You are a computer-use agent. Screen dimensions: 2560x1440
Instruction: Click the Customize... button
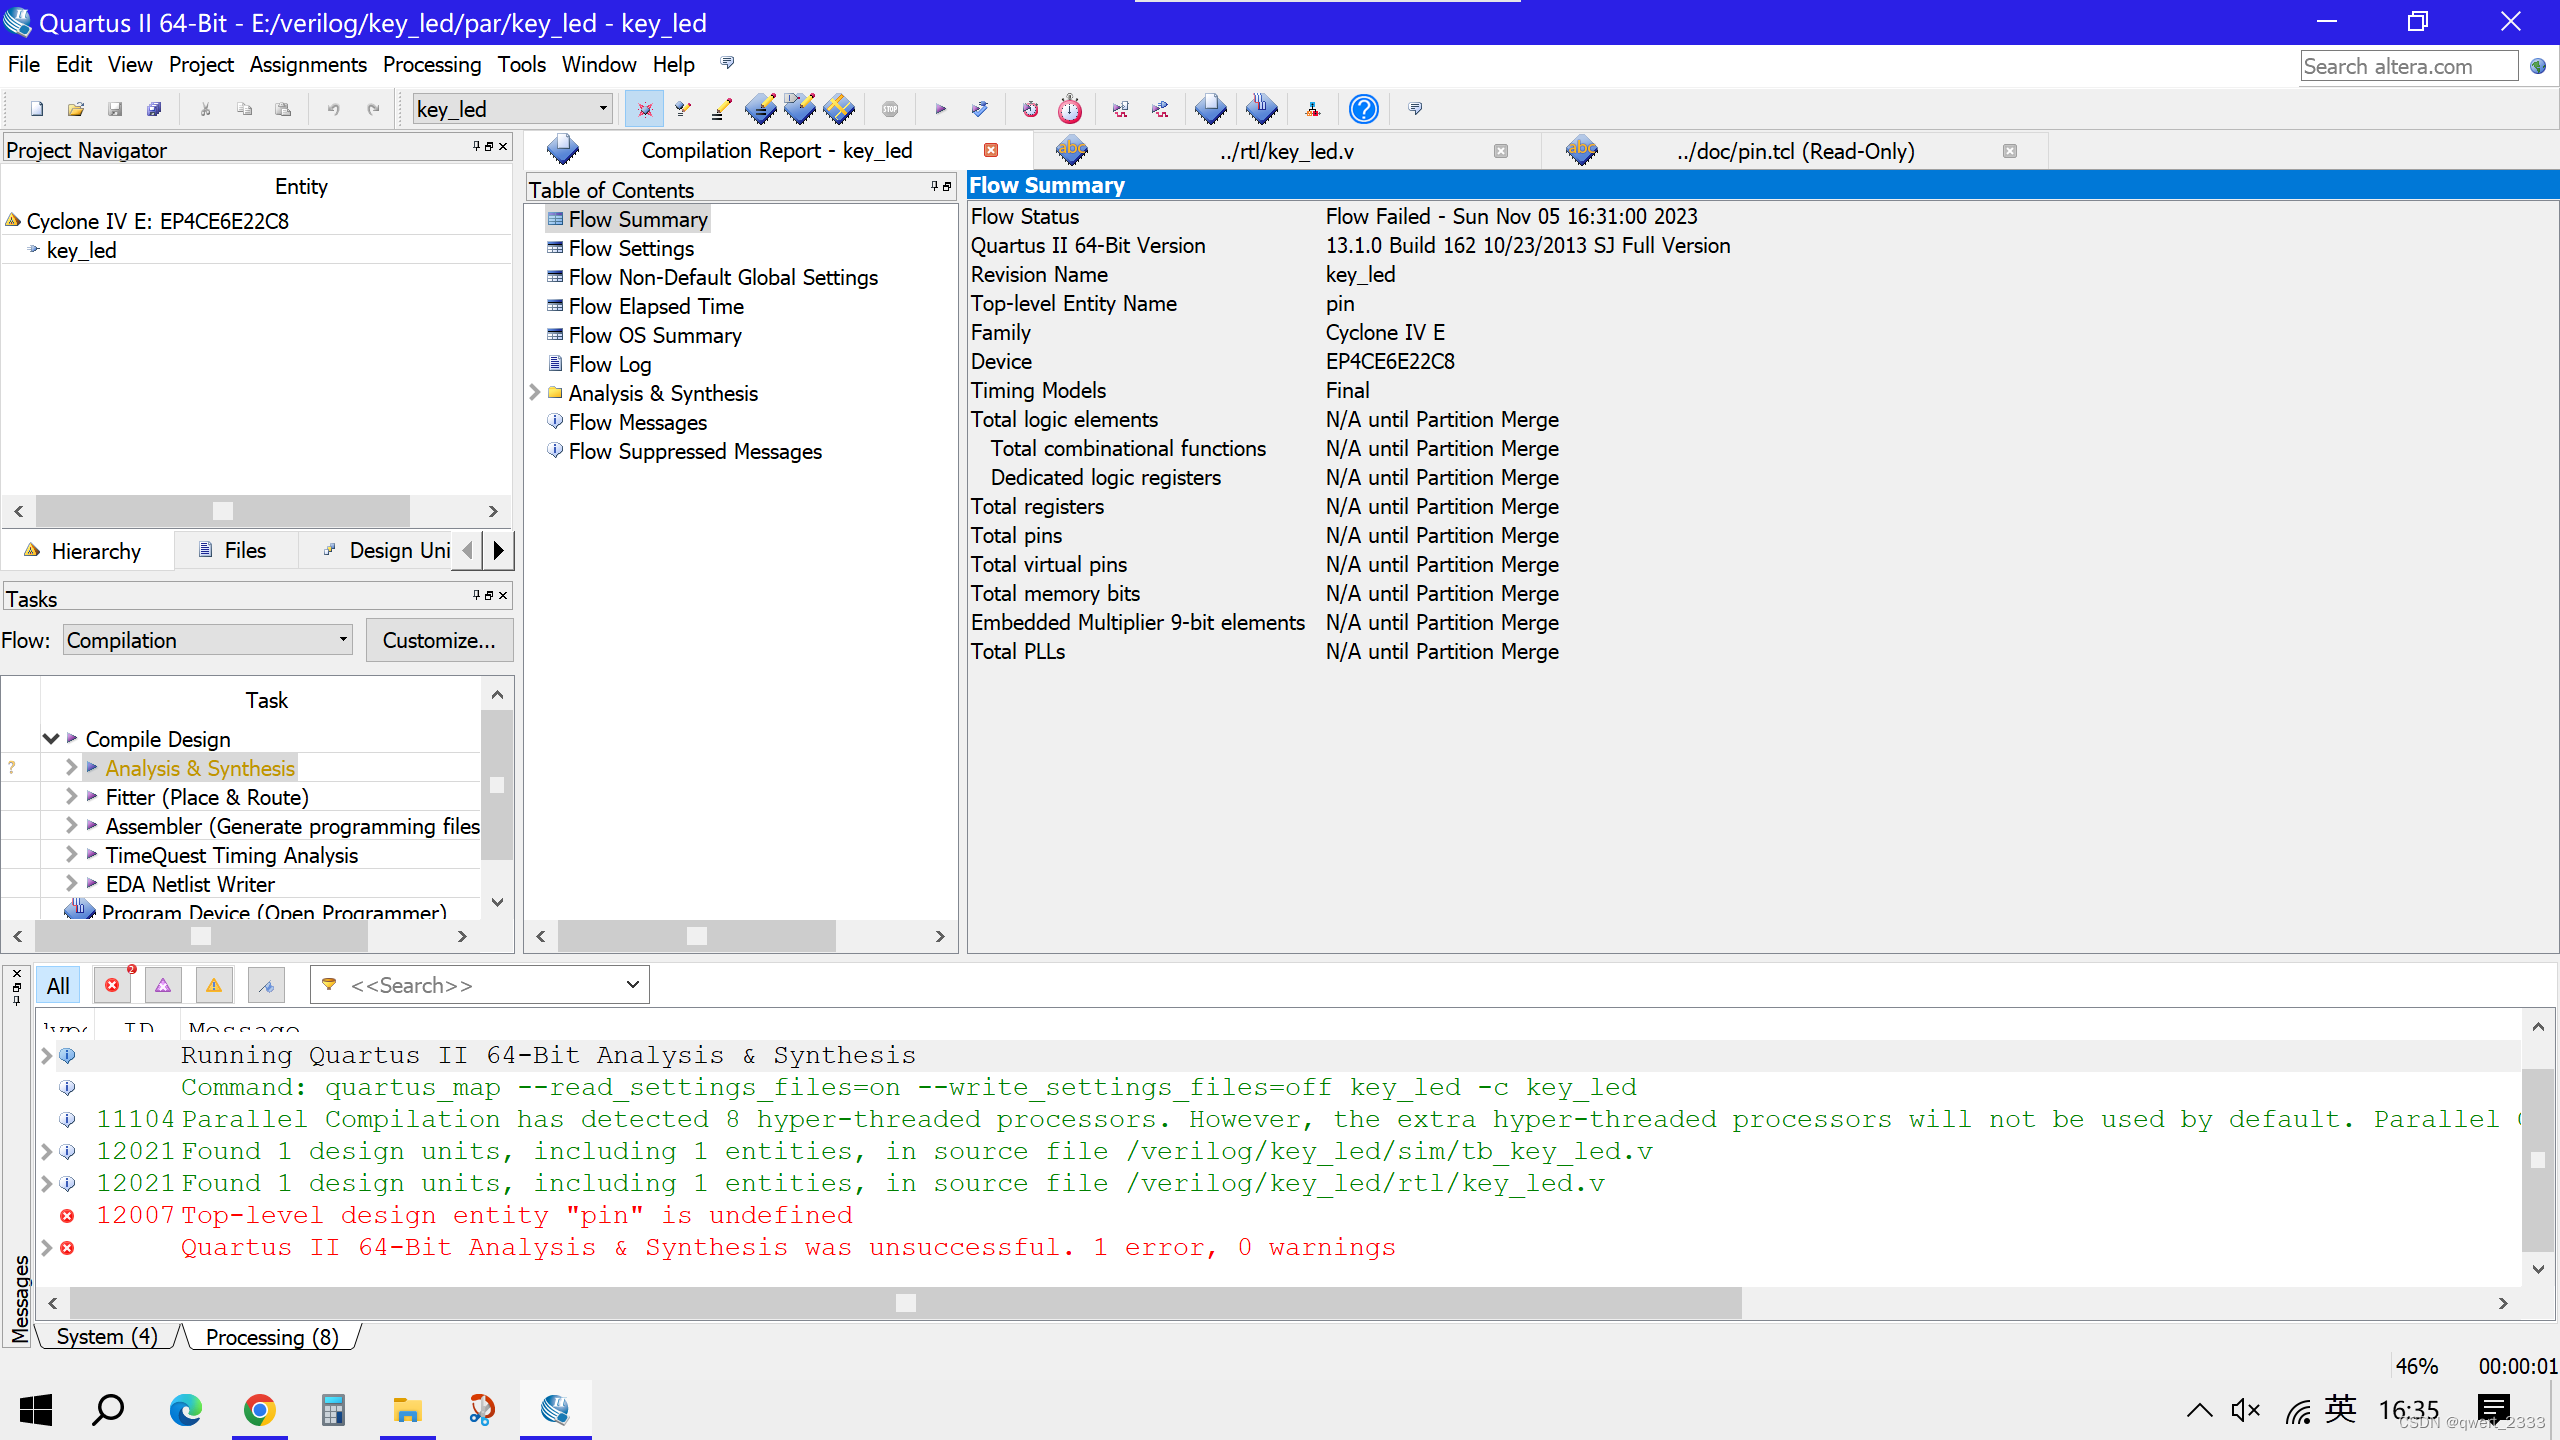[438, 640]
